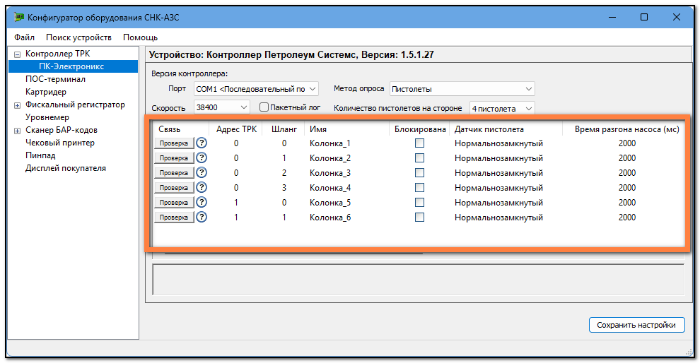Enable the Пакетный лог checkbox
This screenshot has width=700, height=363.
264,107
